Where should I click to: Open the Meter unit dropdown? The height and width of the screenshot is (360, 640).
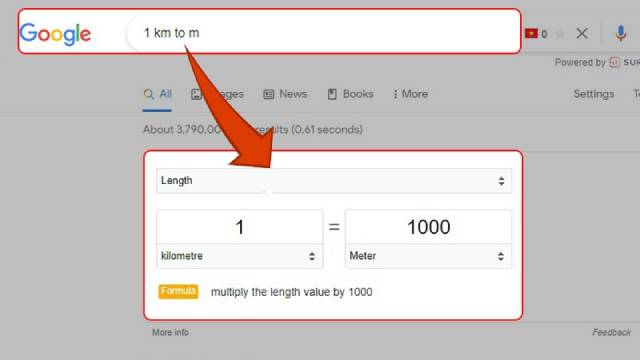428,256
